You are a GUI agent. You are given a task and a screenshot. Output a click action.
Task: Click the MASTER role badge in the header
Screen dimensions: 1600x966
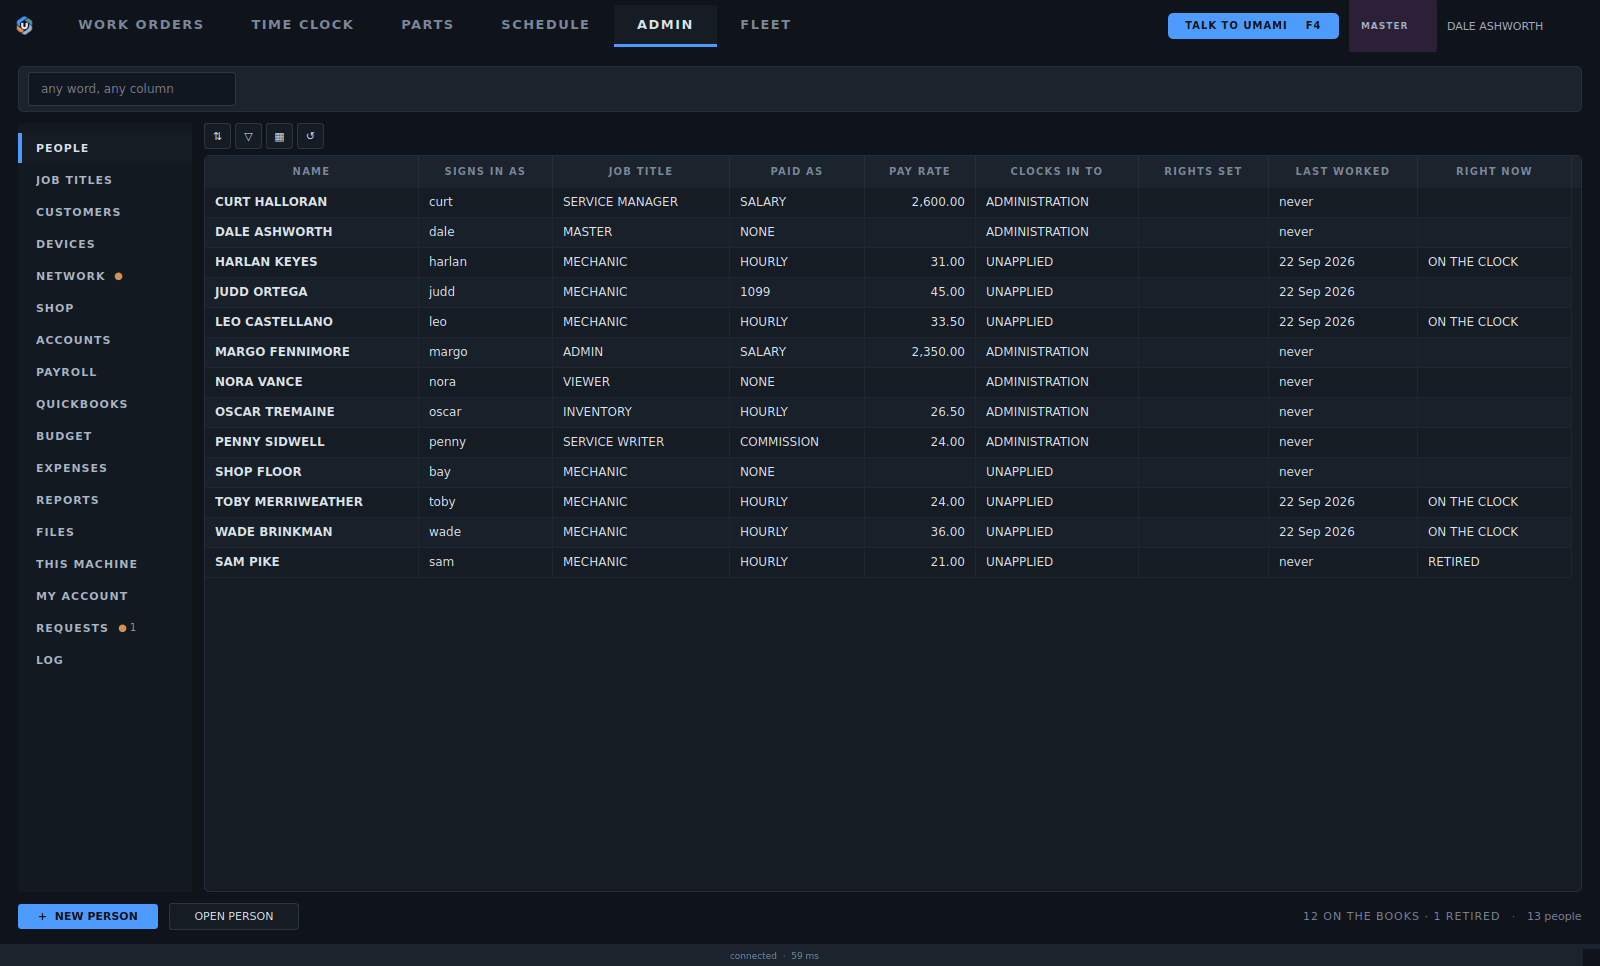pyautogui.click(x=1392, y=26)
